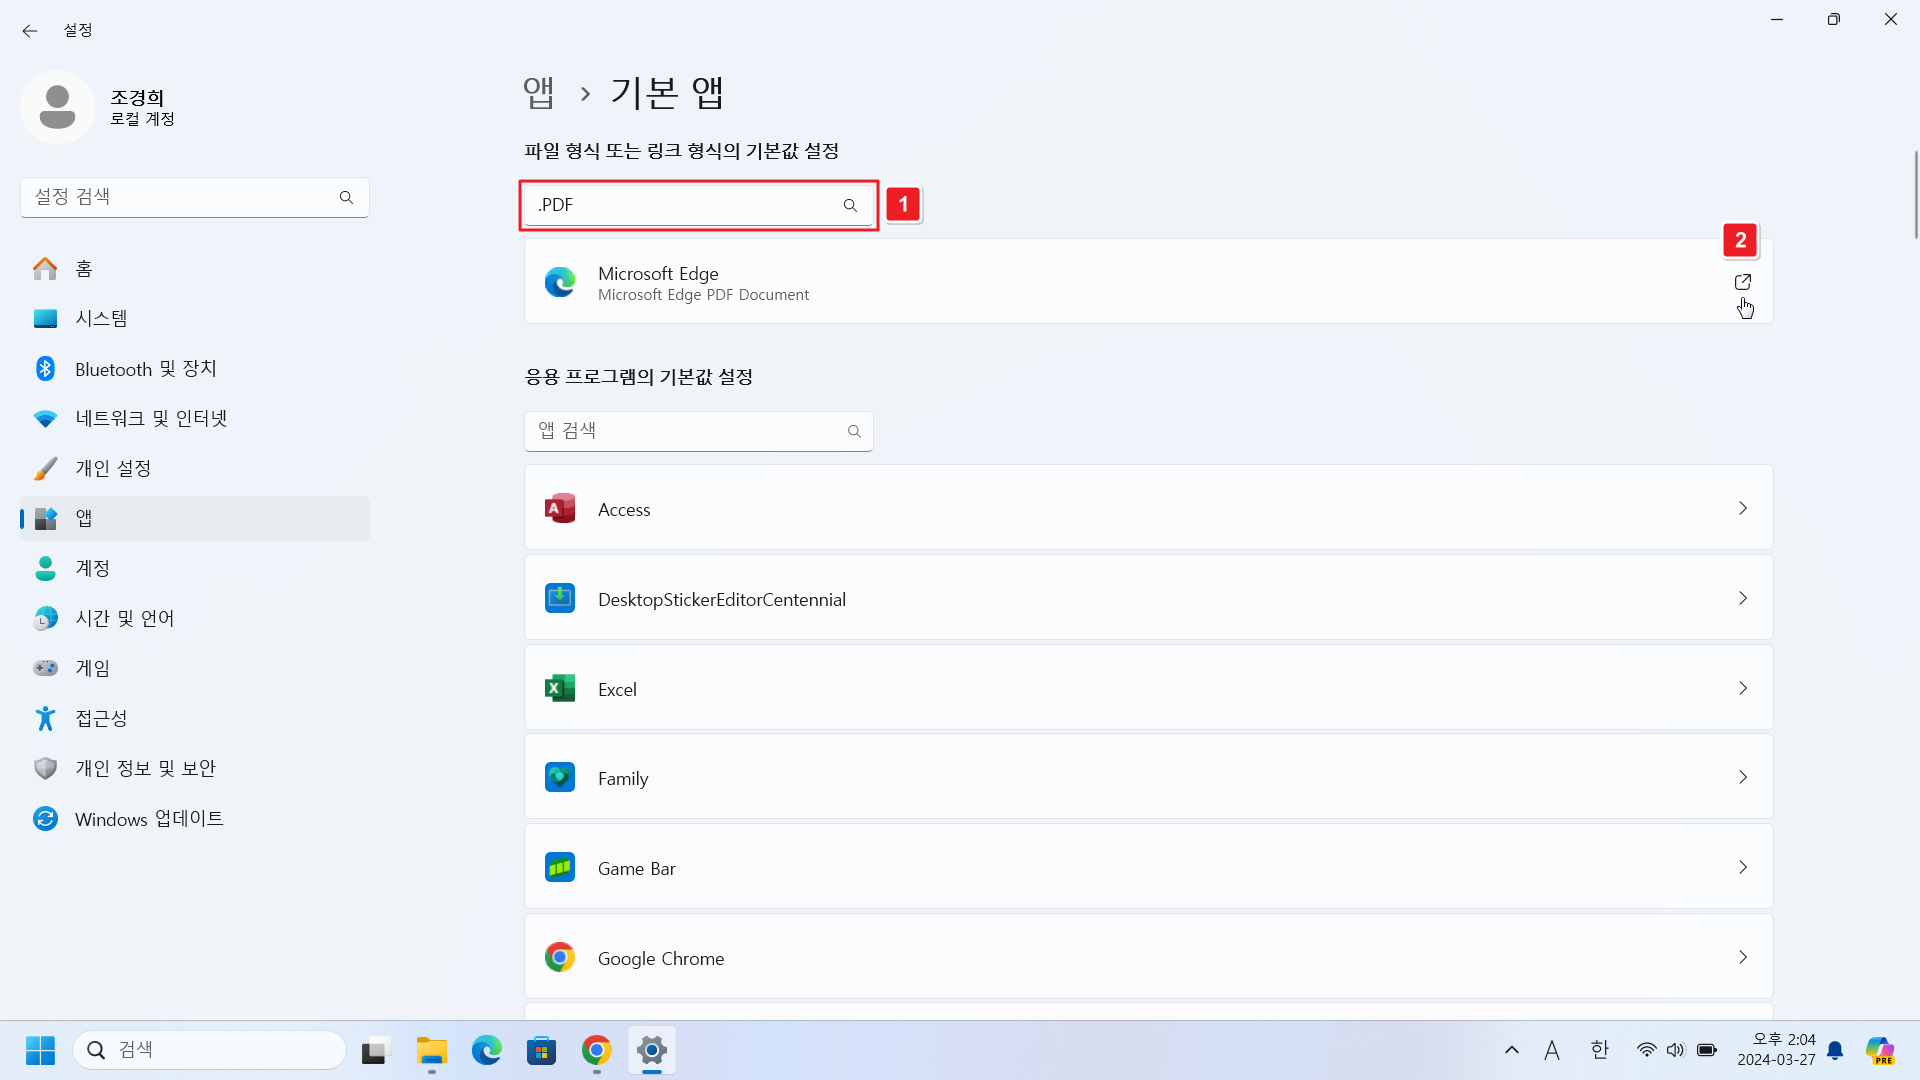Click the volume speaker tray icon
1920x1080 pixels.
1676,1050
